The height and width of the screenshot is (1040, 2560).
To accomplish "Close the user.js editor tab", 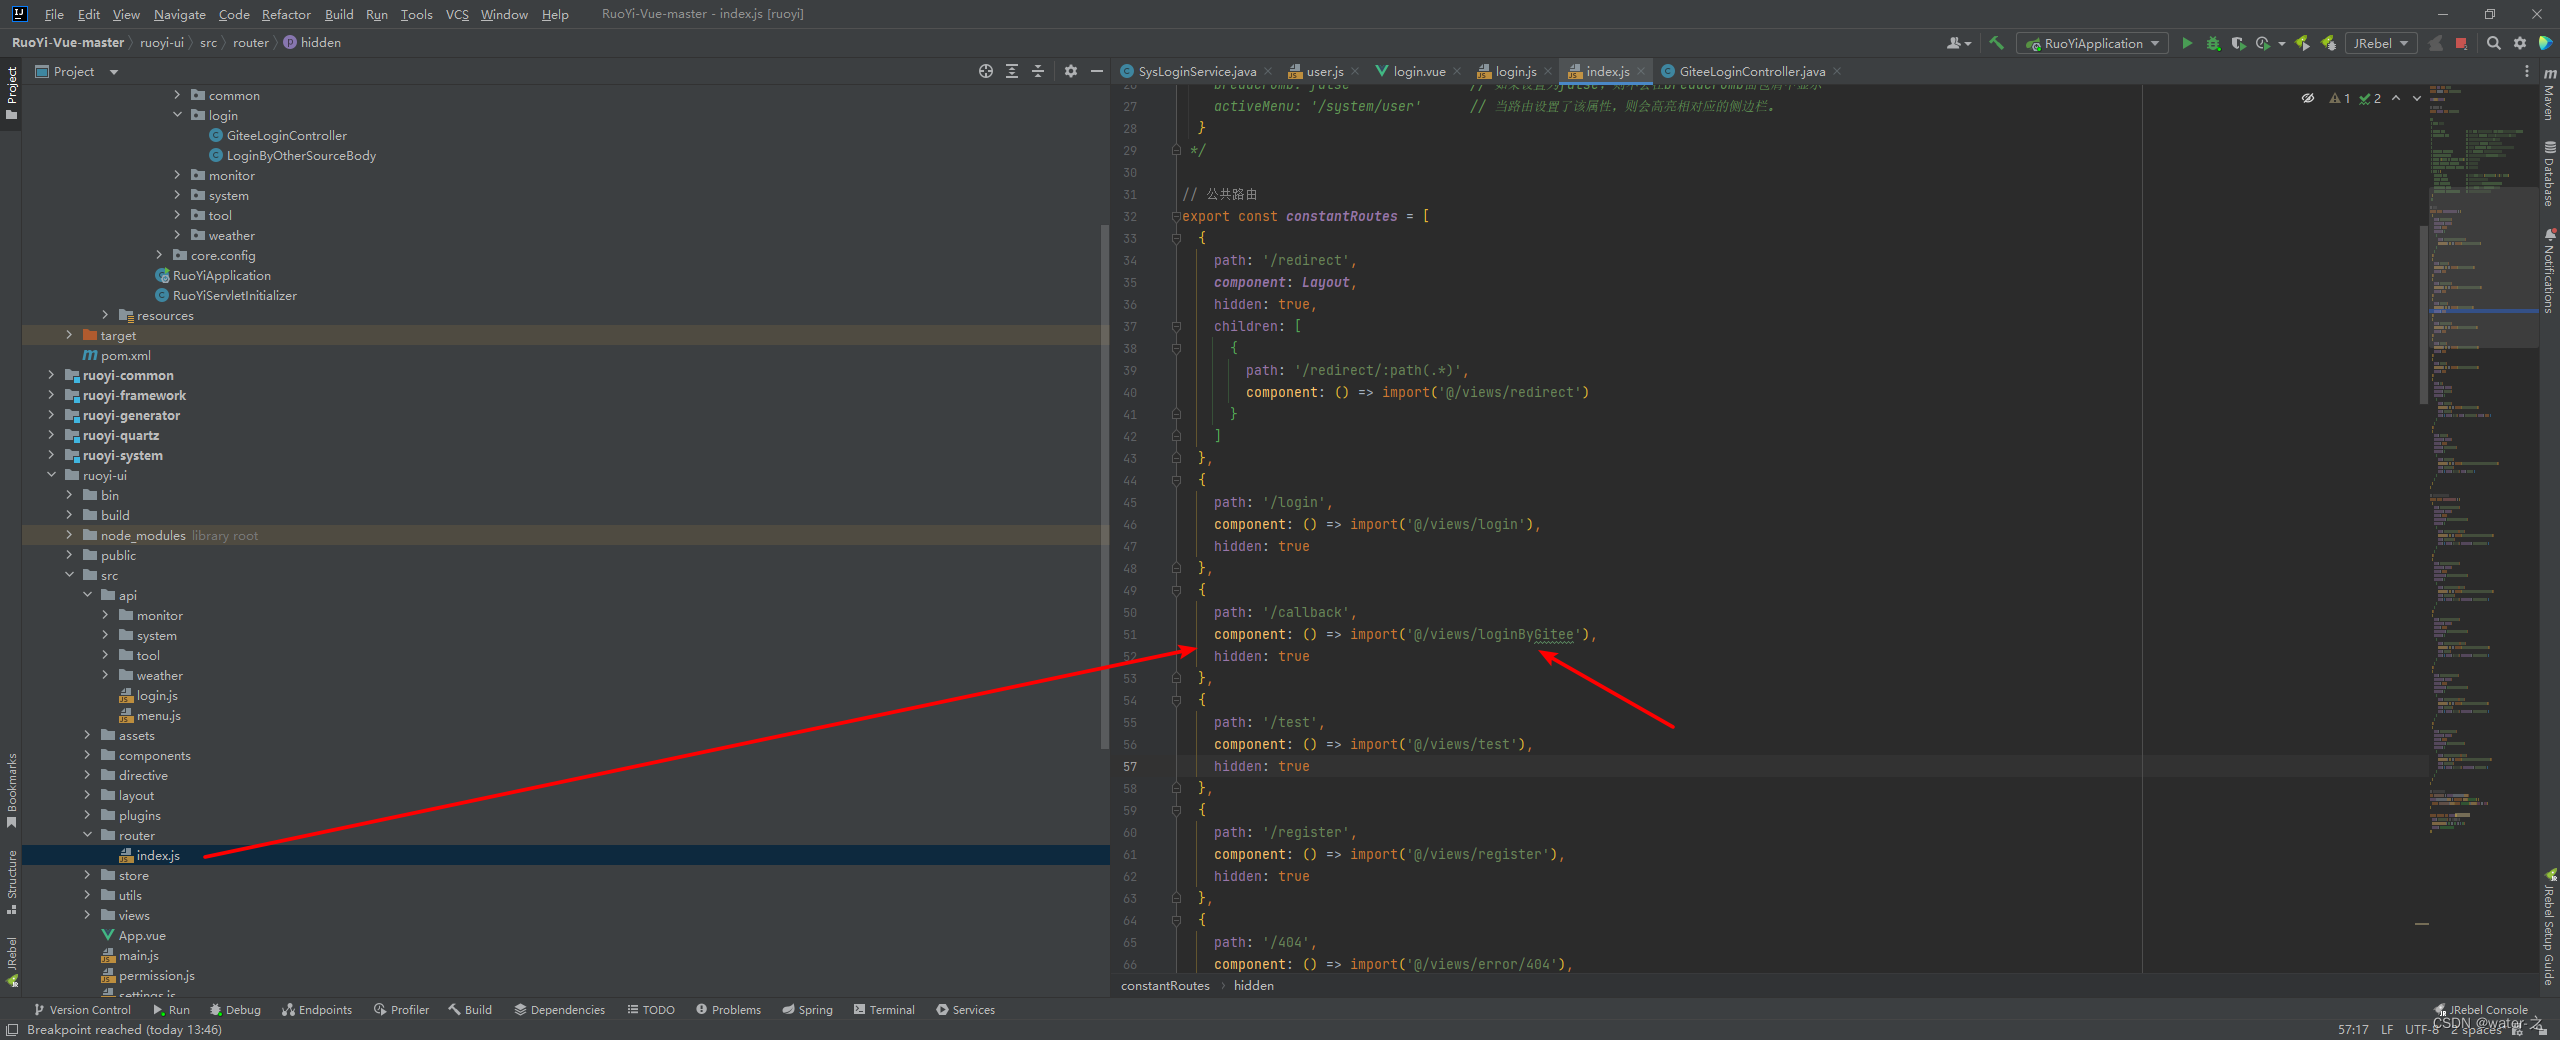I will (1355, 71).
